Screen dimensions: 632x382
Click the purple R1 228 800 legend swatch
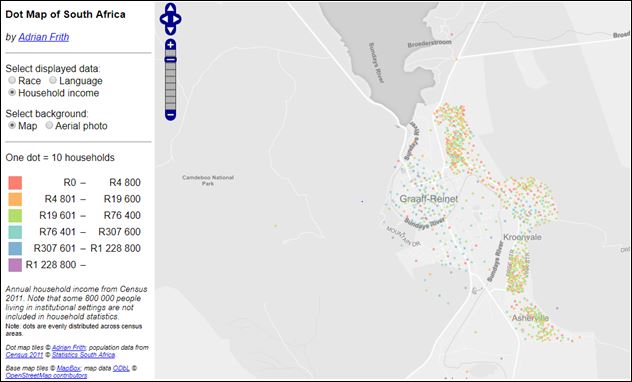[15, 265]
